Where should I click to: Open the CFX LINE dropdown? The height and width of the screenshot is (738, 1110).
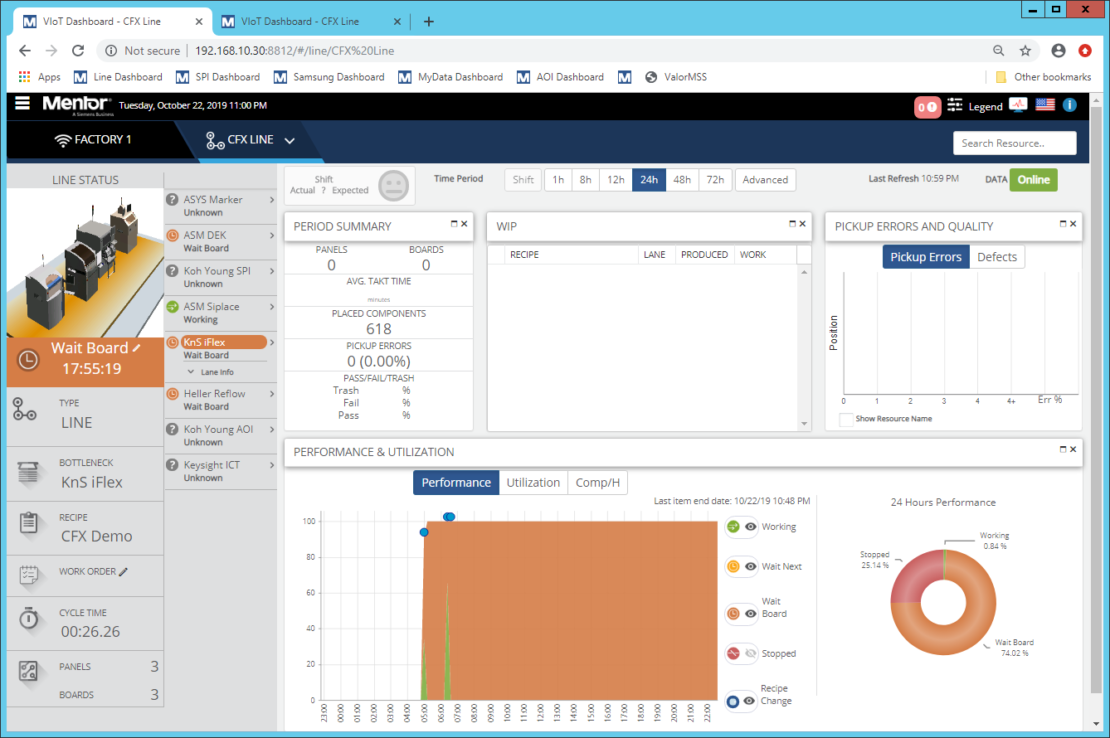(288, 141)
